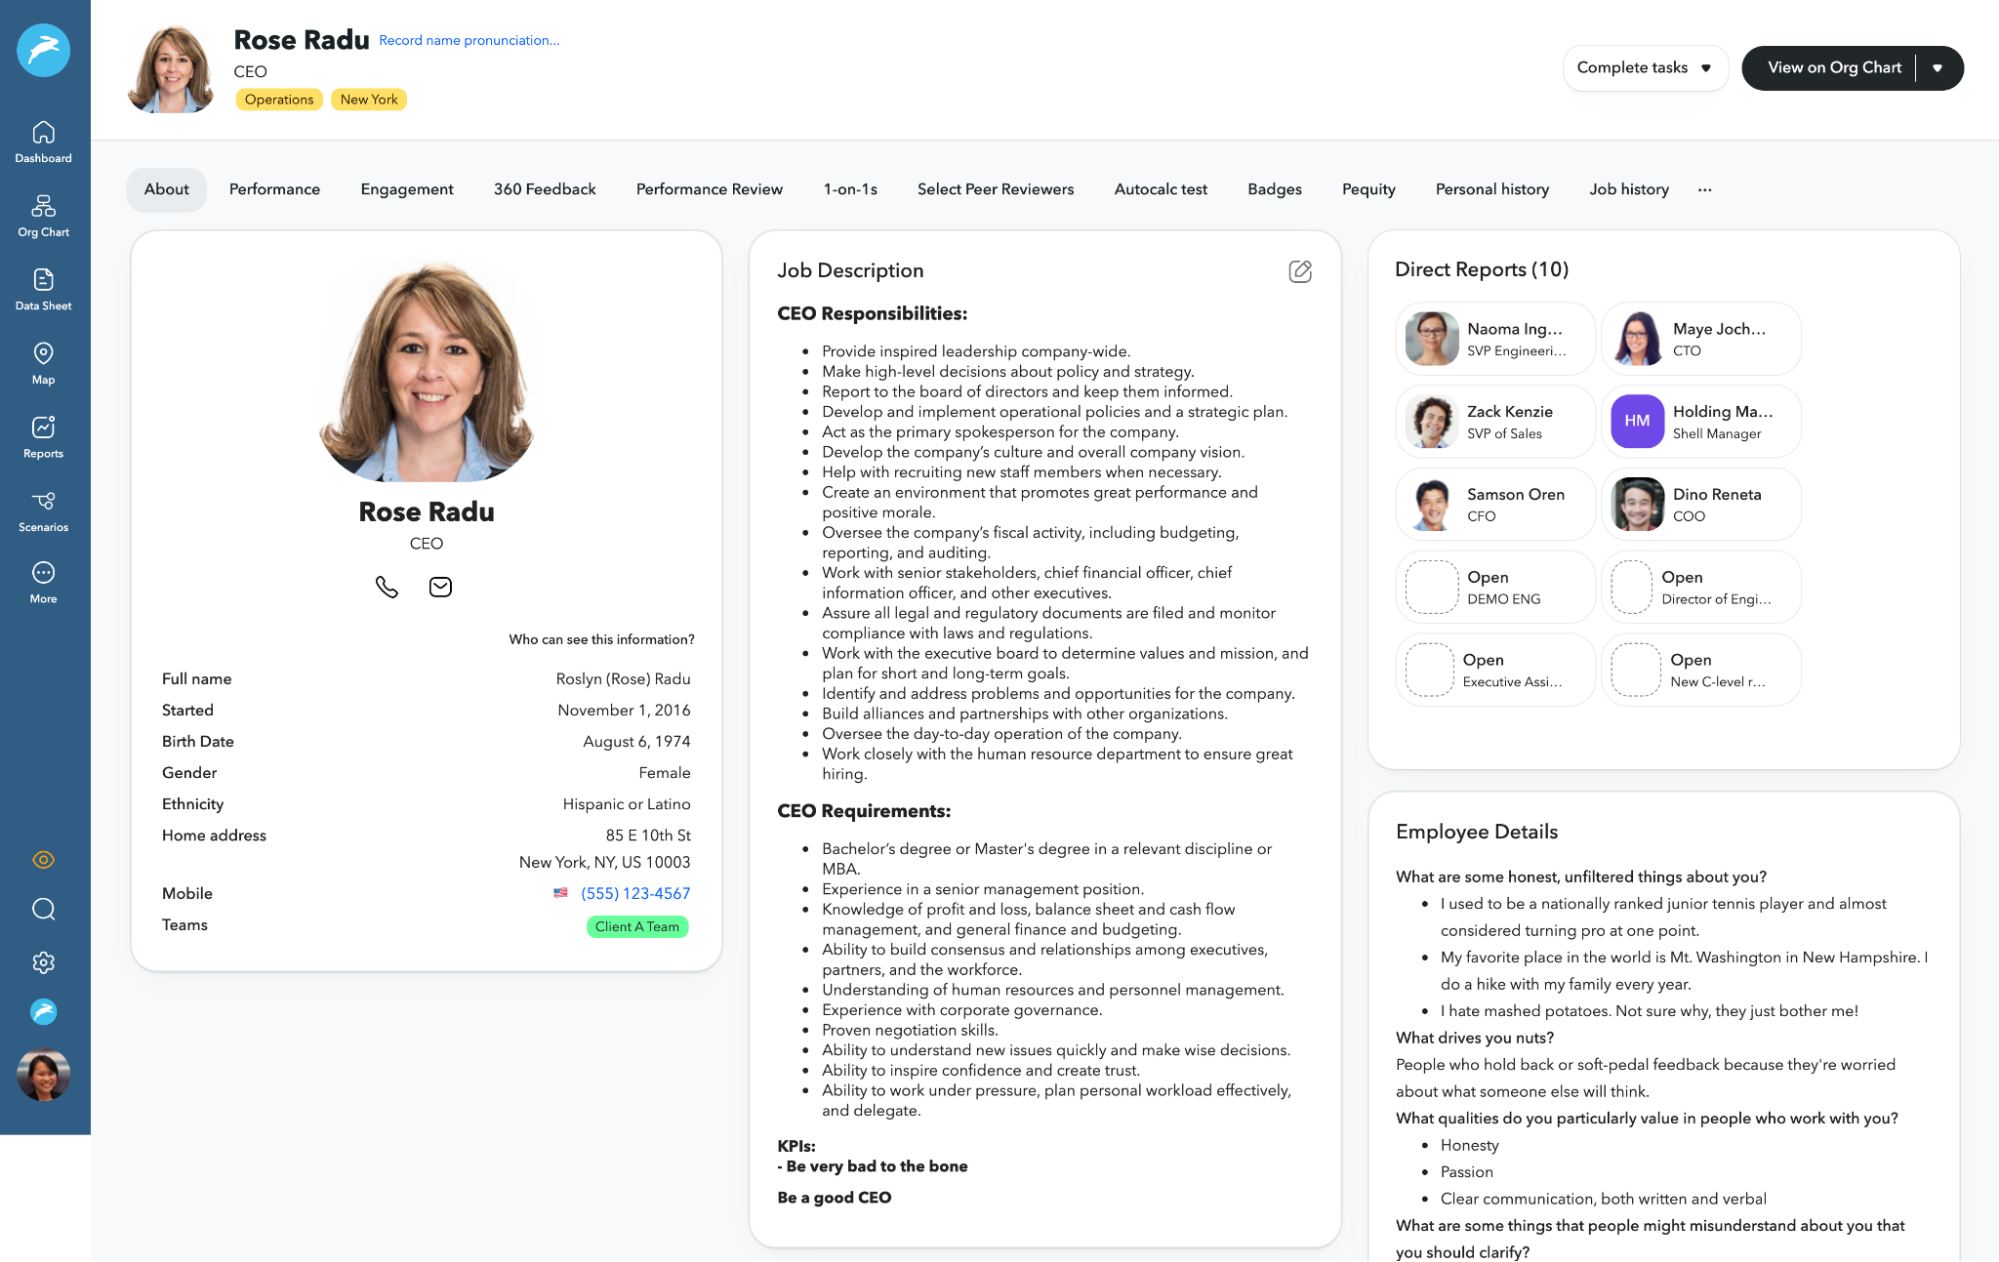The image size is (1999, 1262).
Task: Open the Personal history tab
Action: coord(1492,189)
